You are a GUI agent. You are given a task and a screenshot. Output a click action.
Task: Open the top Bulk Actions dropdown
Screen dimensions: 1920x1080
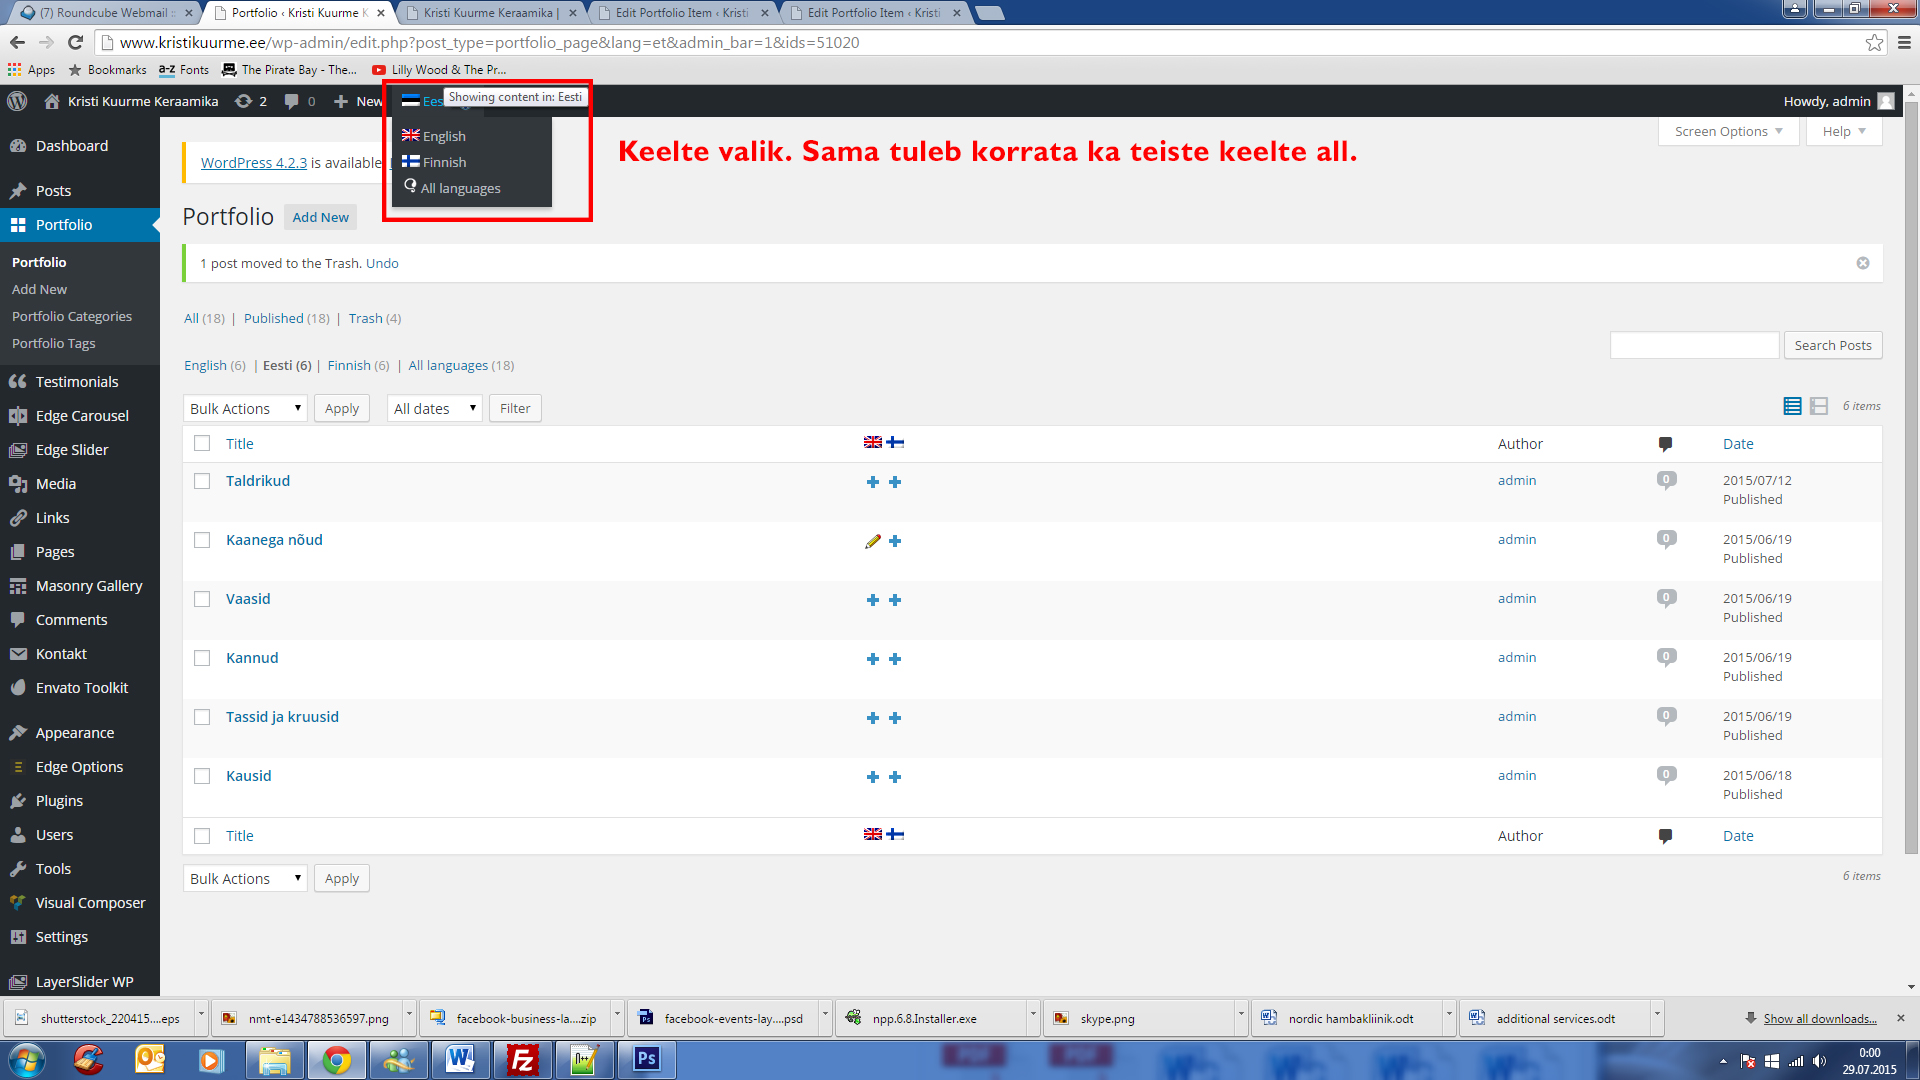click(x=245, y=408)
